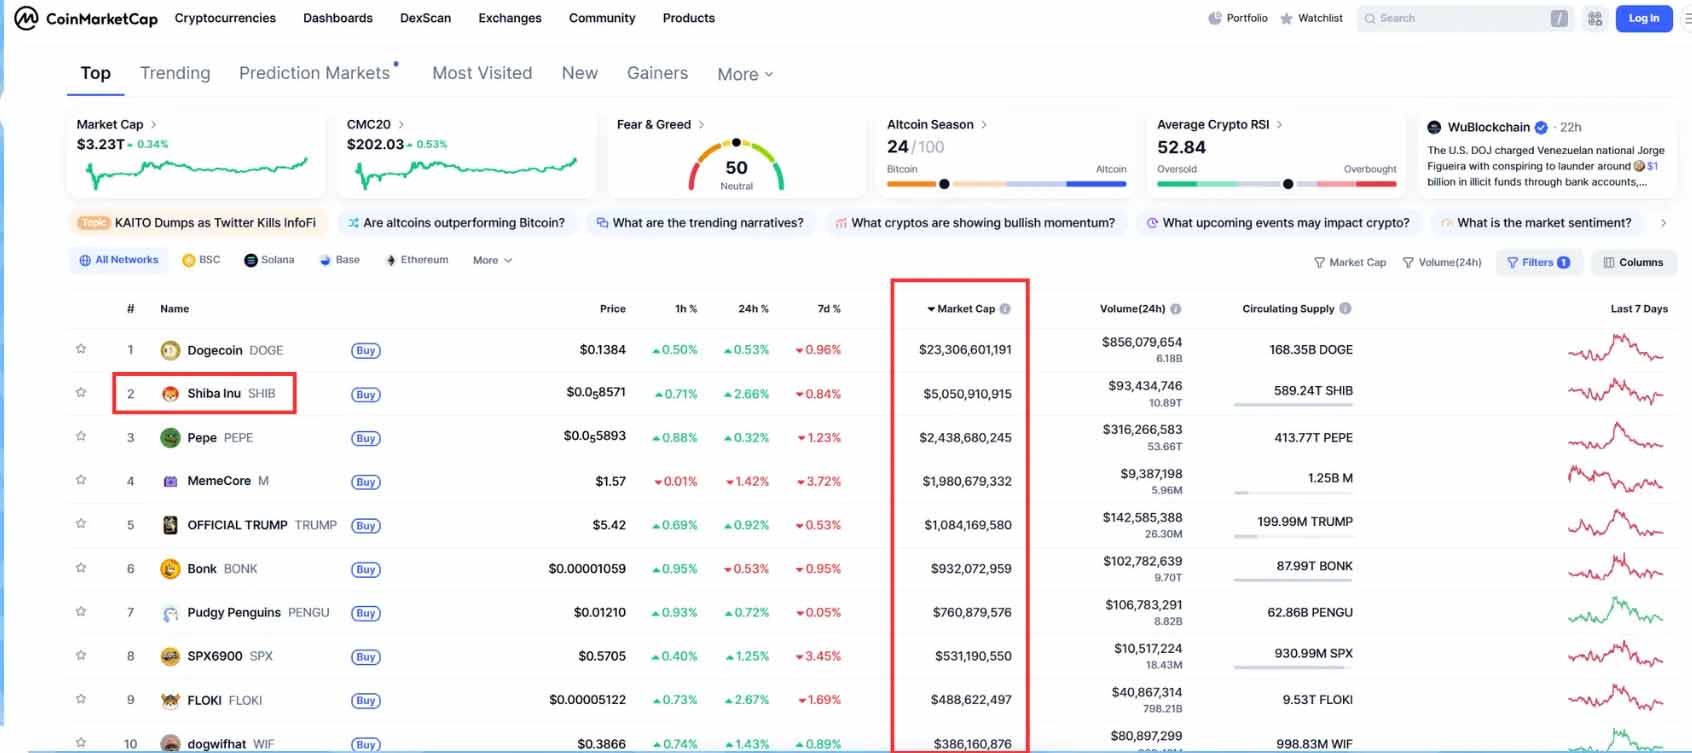
Task: Click the Circulating Supply info icon
Action: point(1345,309)
